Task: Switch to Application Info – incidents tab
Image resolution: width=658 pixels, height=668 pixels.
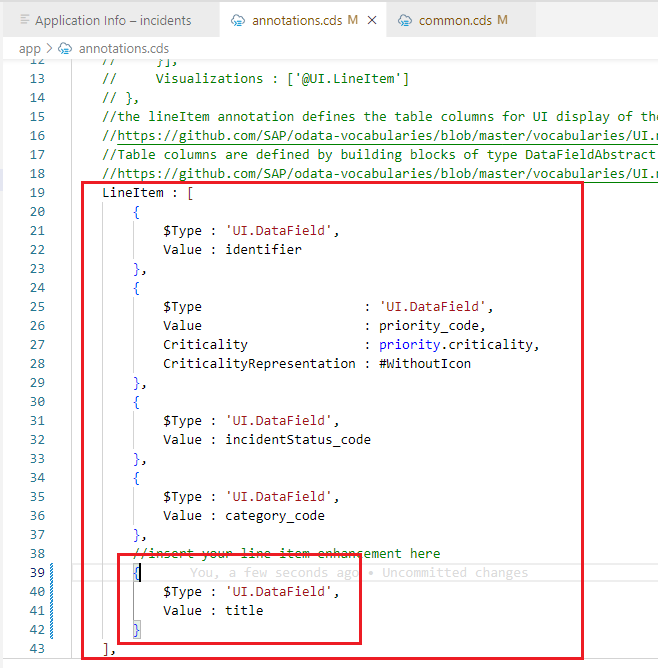Action: [111, 20]
